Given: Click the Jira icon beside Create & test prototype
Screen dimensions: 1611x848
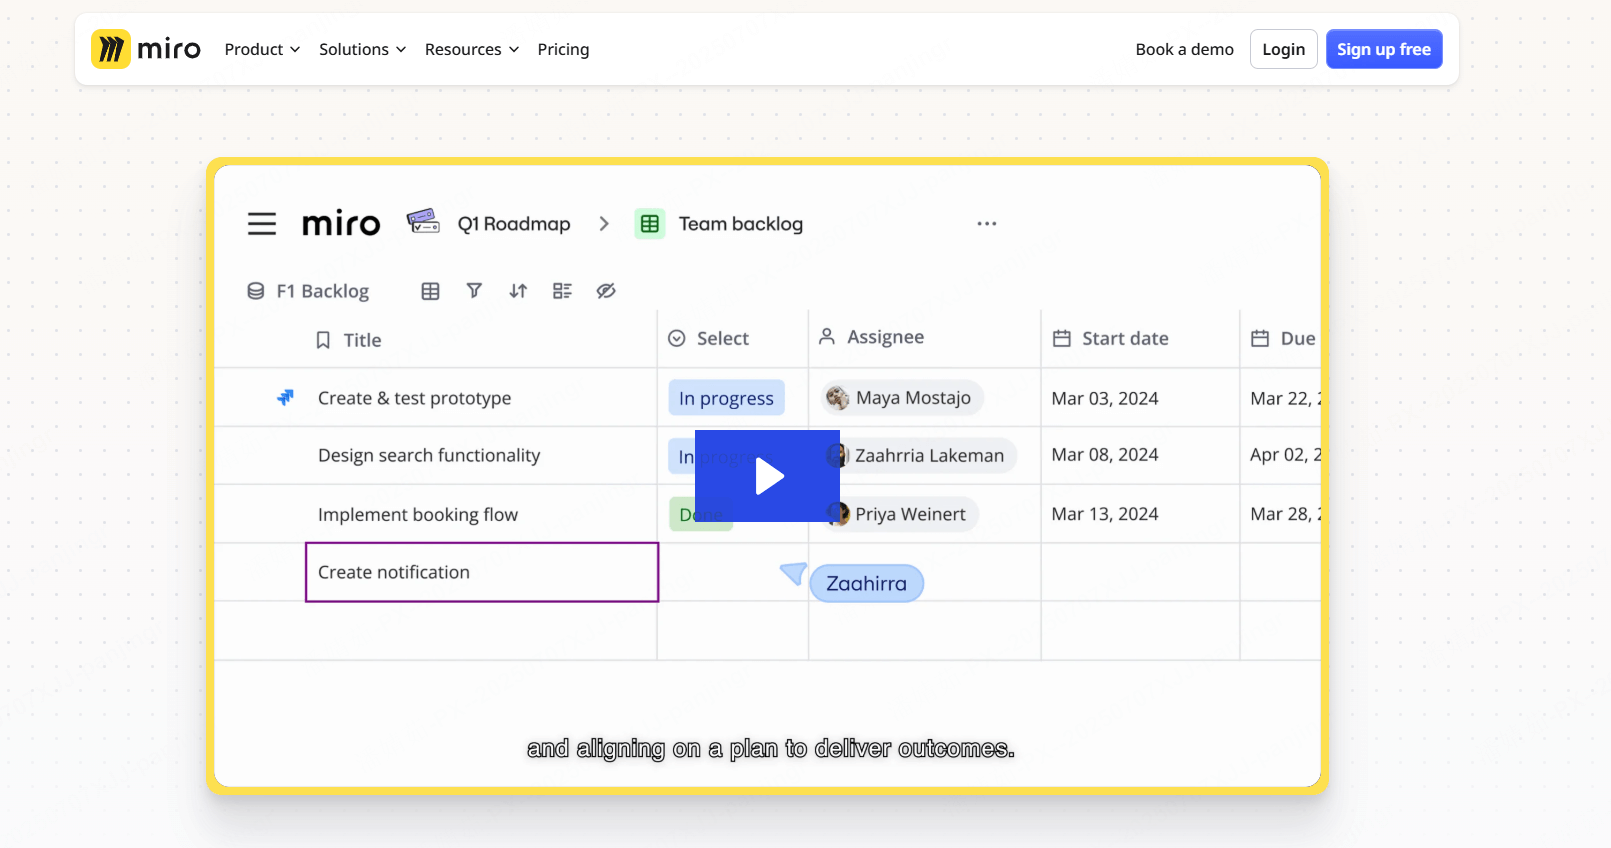Looking at the screenshot, I should tap(286, 397).
